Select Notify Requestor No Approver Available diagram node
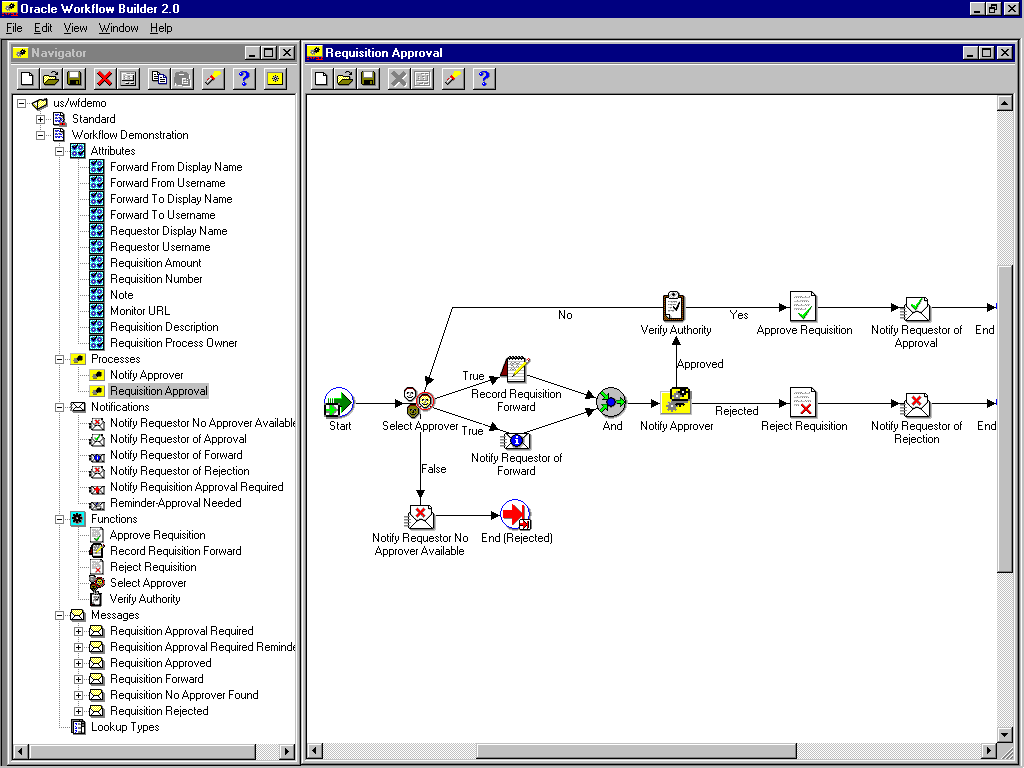 [419, 517]
